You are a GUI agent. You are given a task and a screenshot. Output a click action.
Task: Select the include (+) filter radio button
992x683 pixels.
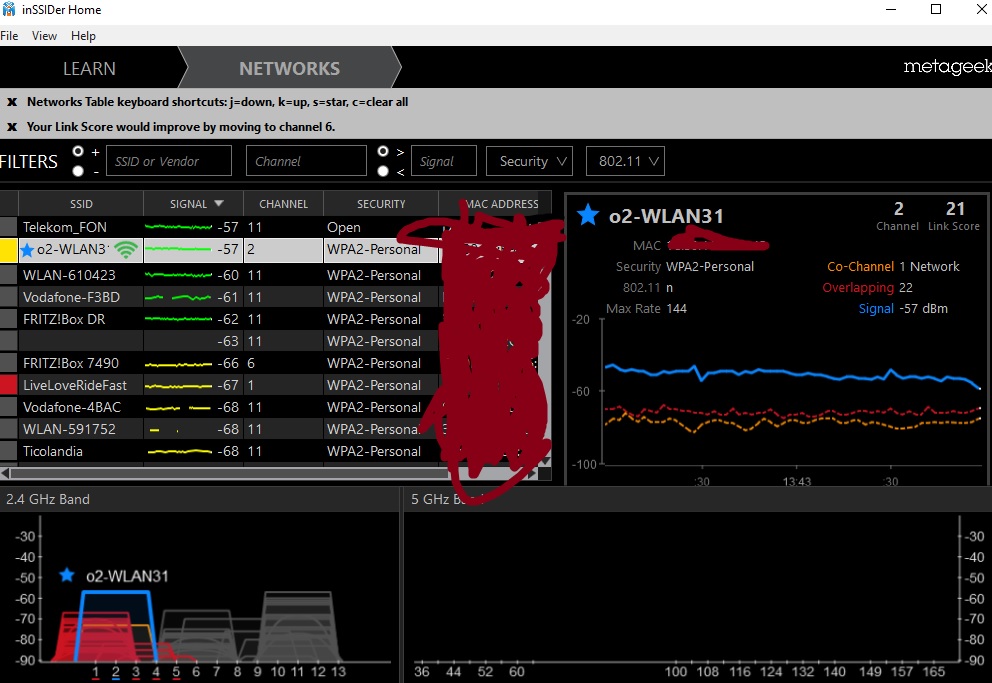pyautogui.click(x=78, y=151)
